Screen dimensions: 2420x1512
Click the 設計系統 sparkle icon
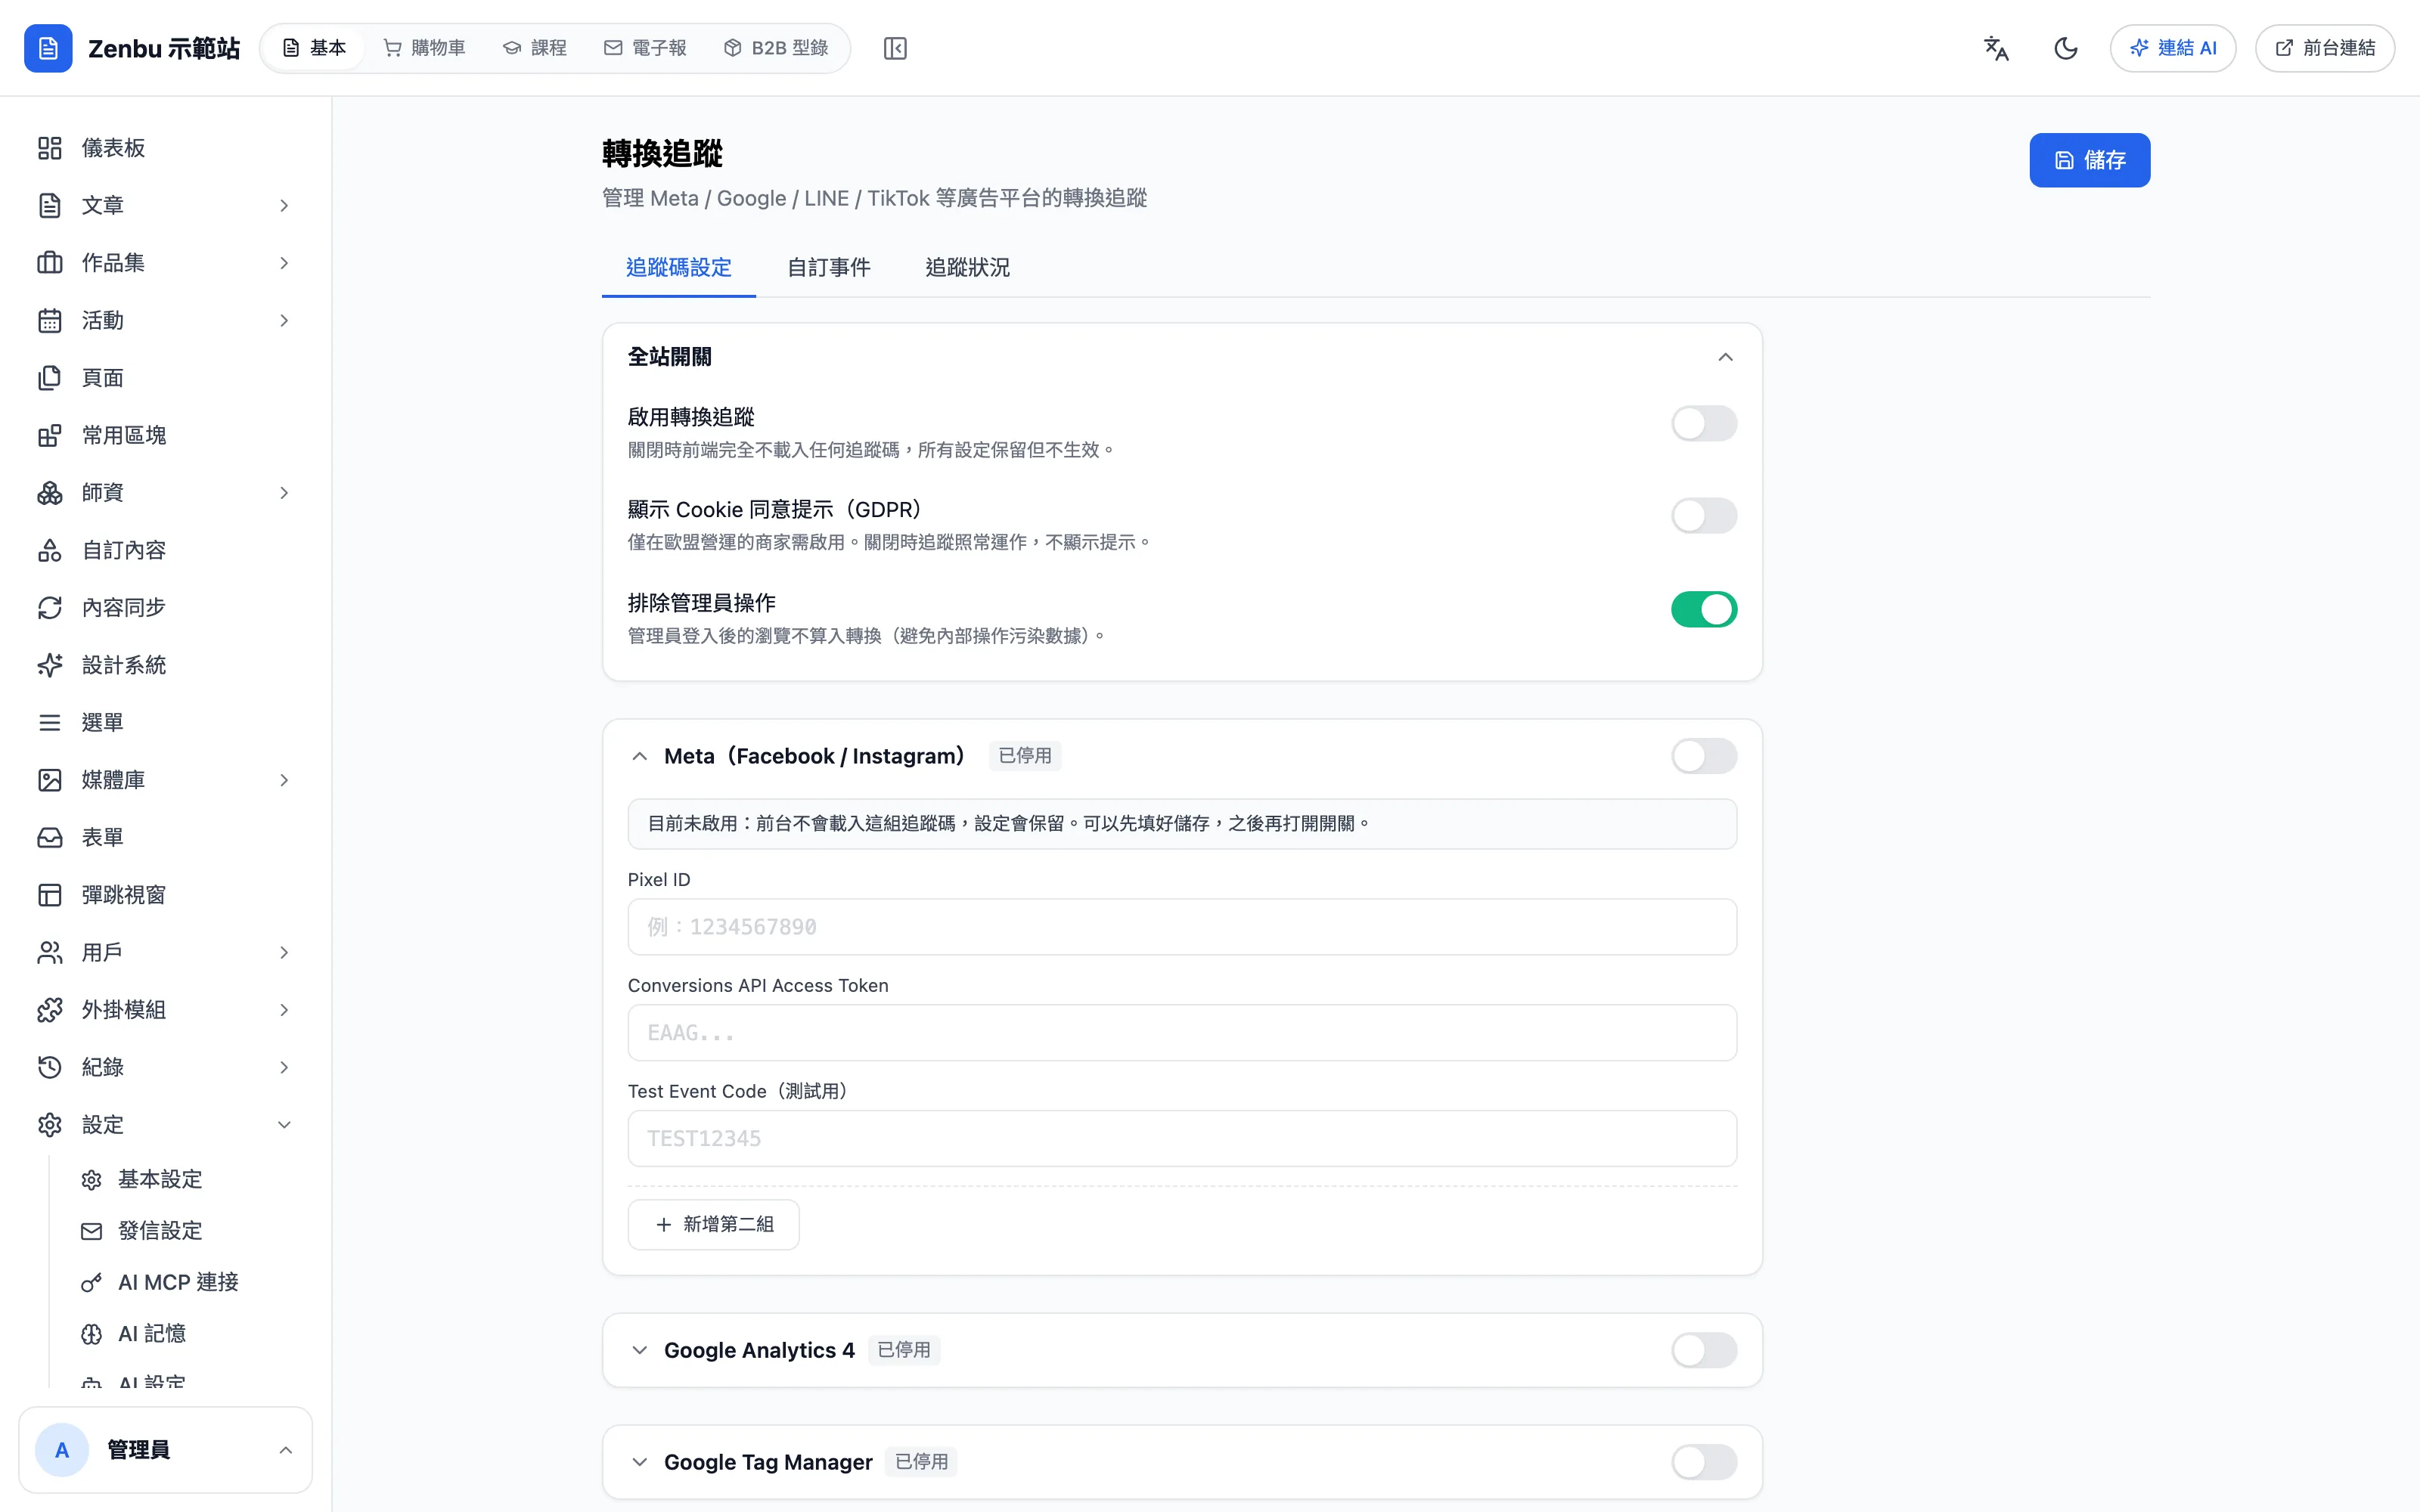point(50,665)
